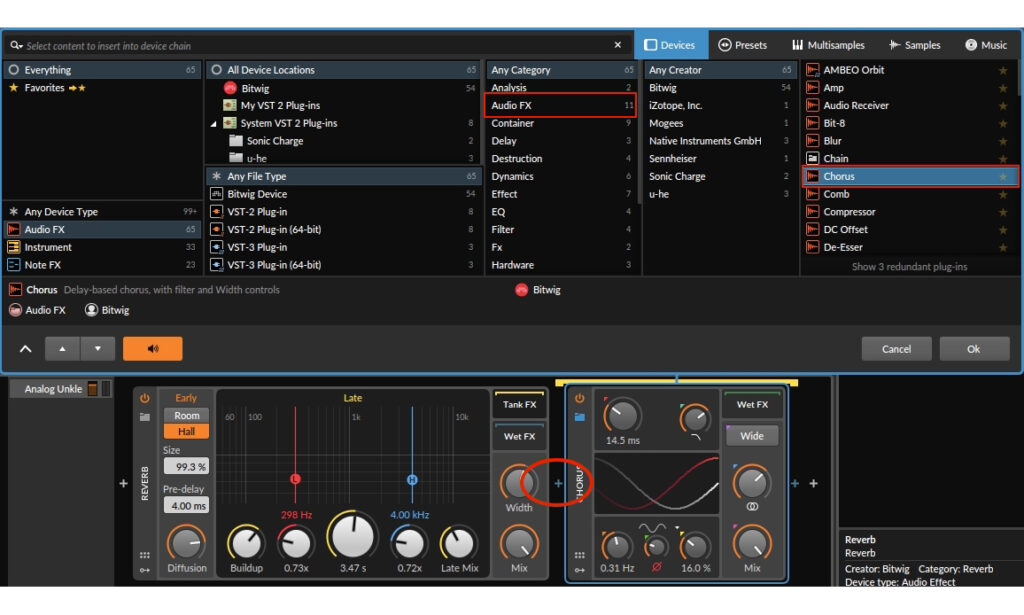Select the Instrument device type

click(102, 247)
